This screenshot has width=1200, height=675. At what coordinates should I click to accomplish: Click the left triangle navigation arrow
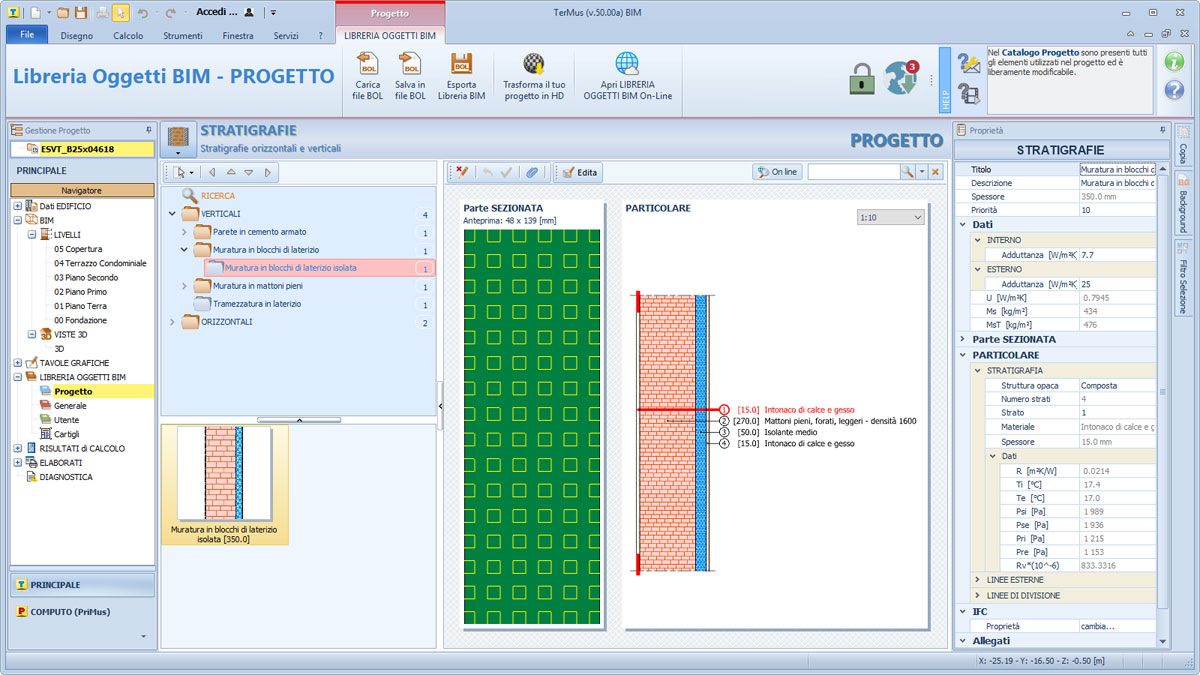[212, 172]
